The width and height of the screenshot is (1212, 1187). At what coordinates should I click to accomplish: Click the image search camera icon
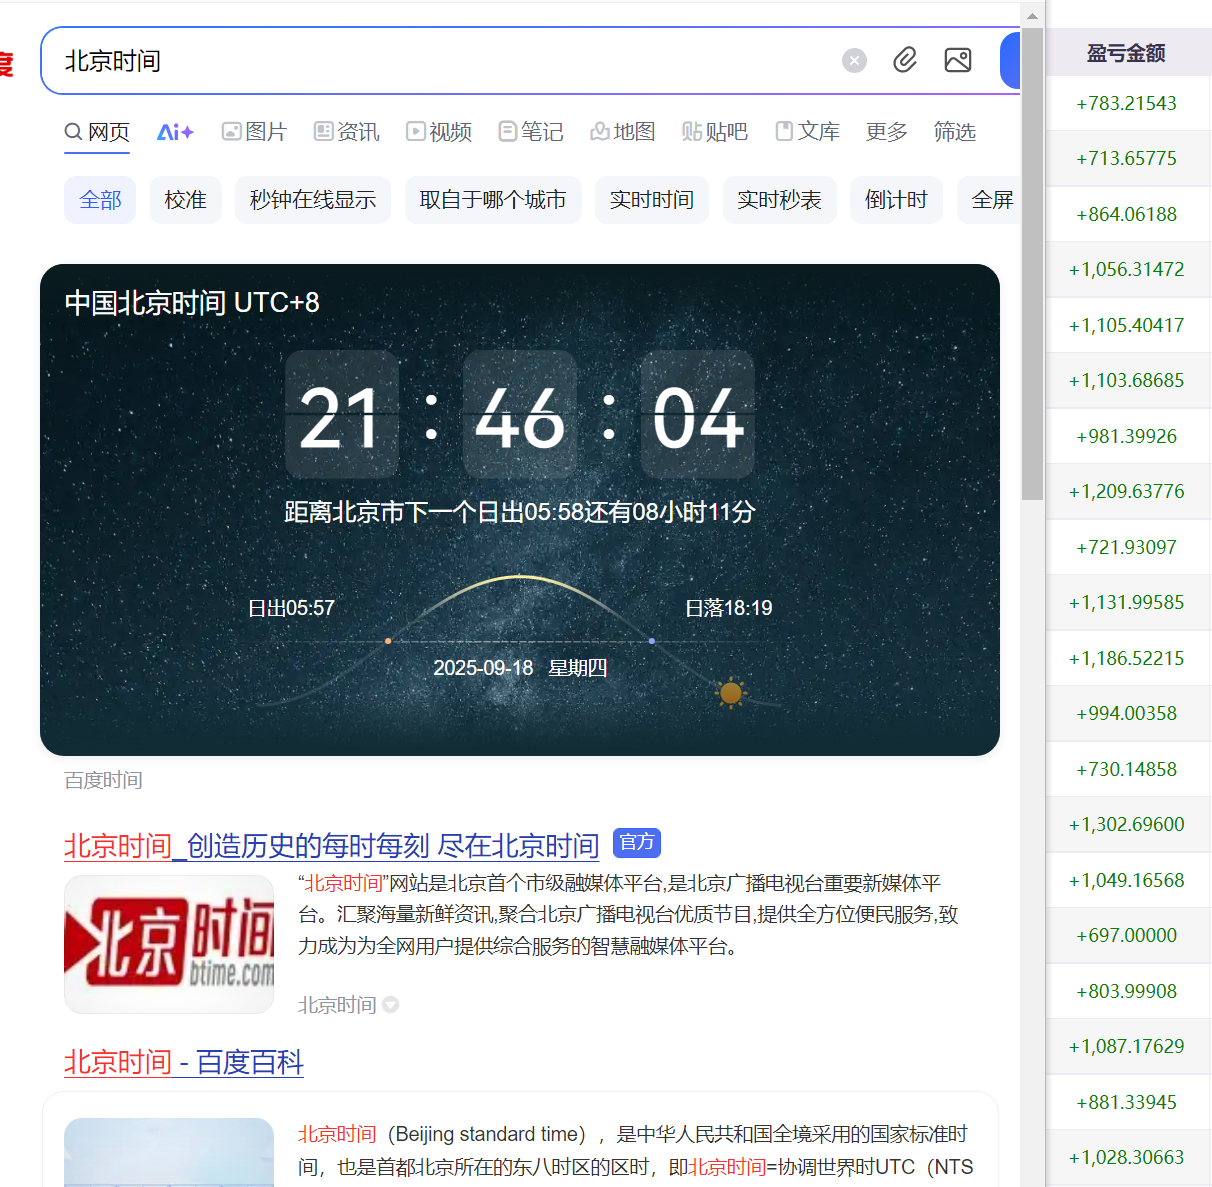click(x=958, y=61)
